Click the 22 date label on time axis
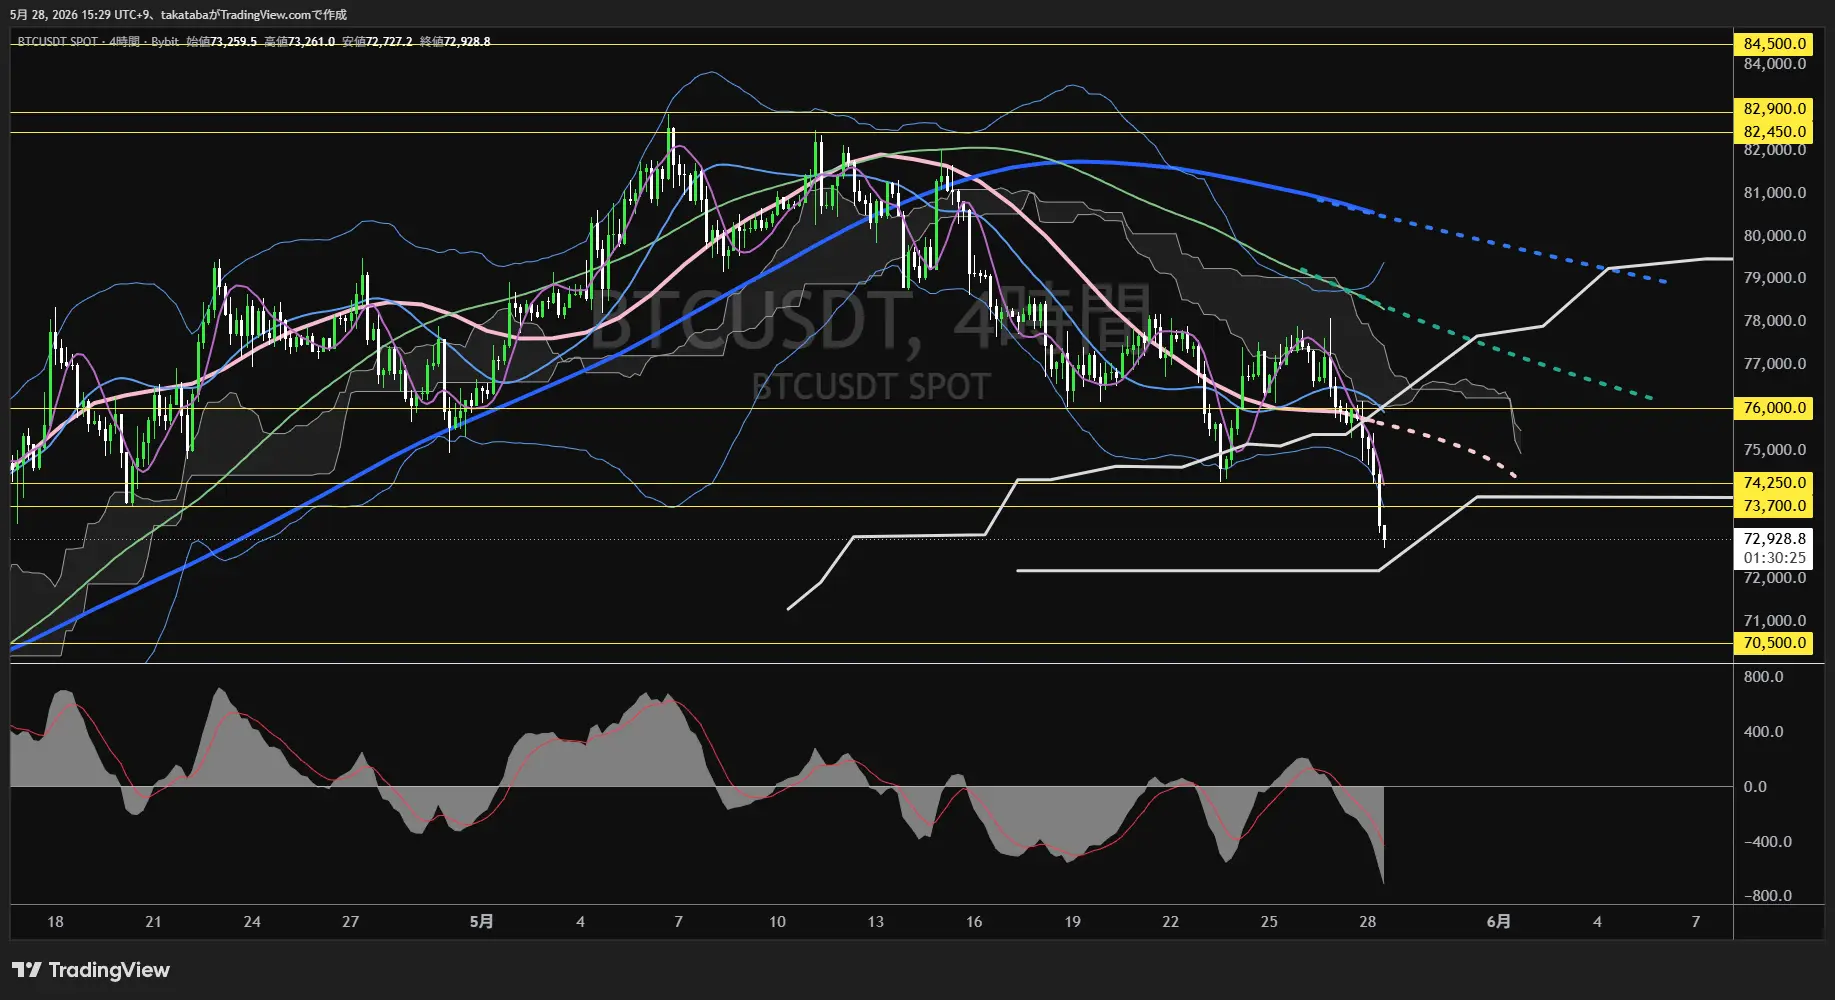The width and height of the screenshot is (1835, 1000). point(1170,922)
